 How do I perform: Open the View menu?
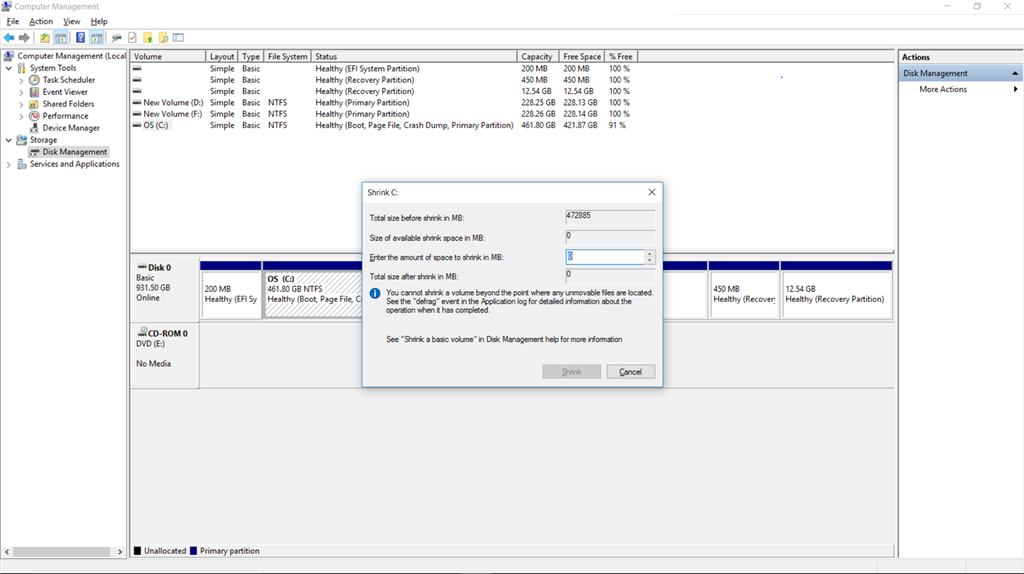(71, 22)
